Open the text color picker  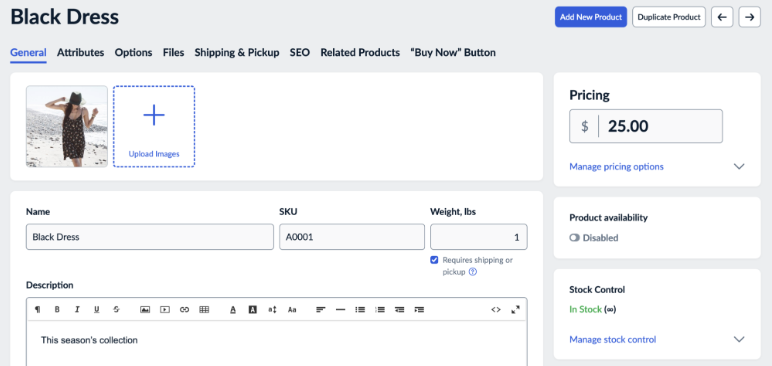coord(233,309)
